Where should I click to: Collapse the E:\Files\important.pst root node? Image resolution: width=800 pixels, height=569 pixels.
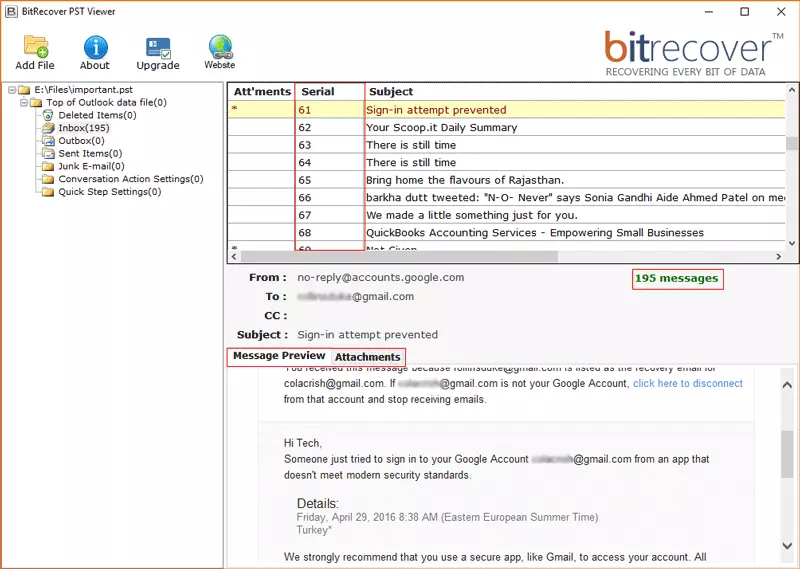[11, 89]
